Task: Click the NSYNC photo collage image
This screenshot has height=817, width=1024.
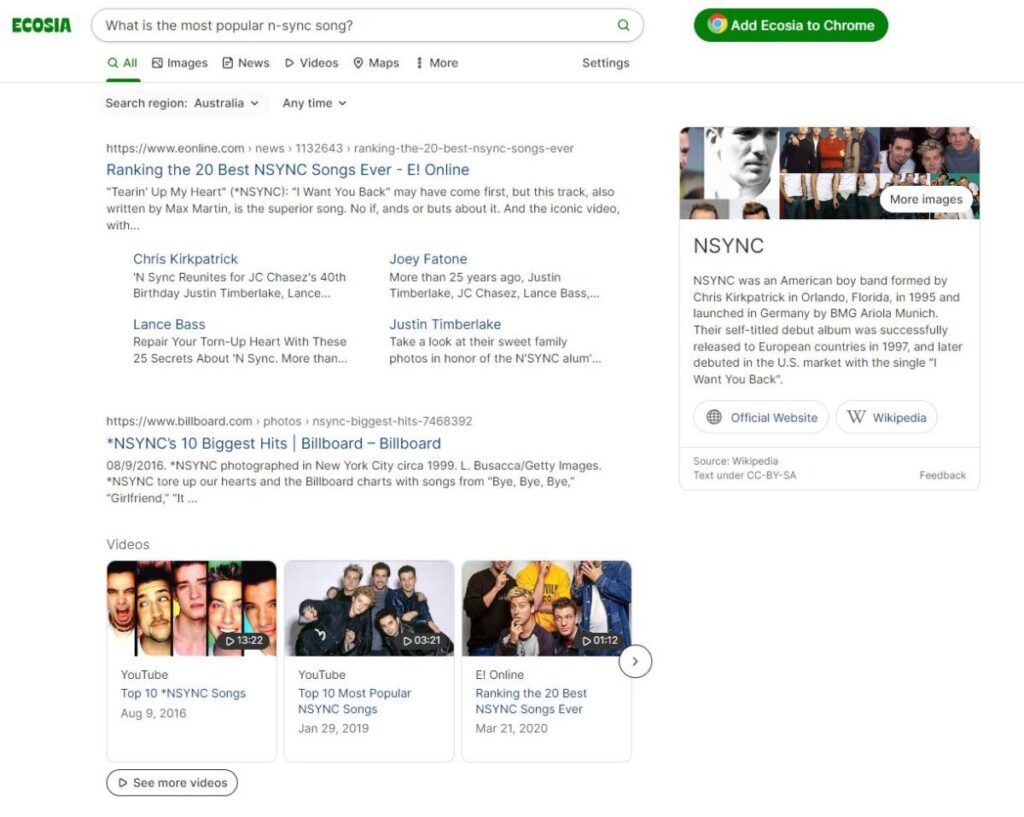Action: pyautogui.click(x=829, y=173)
